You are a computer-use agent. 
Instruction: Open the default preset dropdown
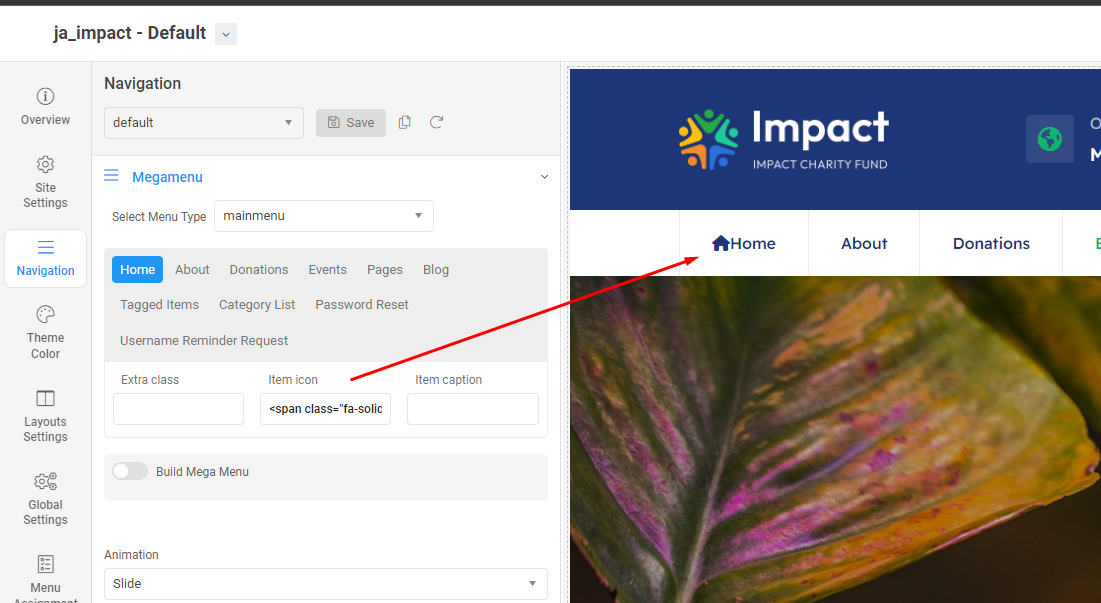pyautogui.click(x=204, y=123)
